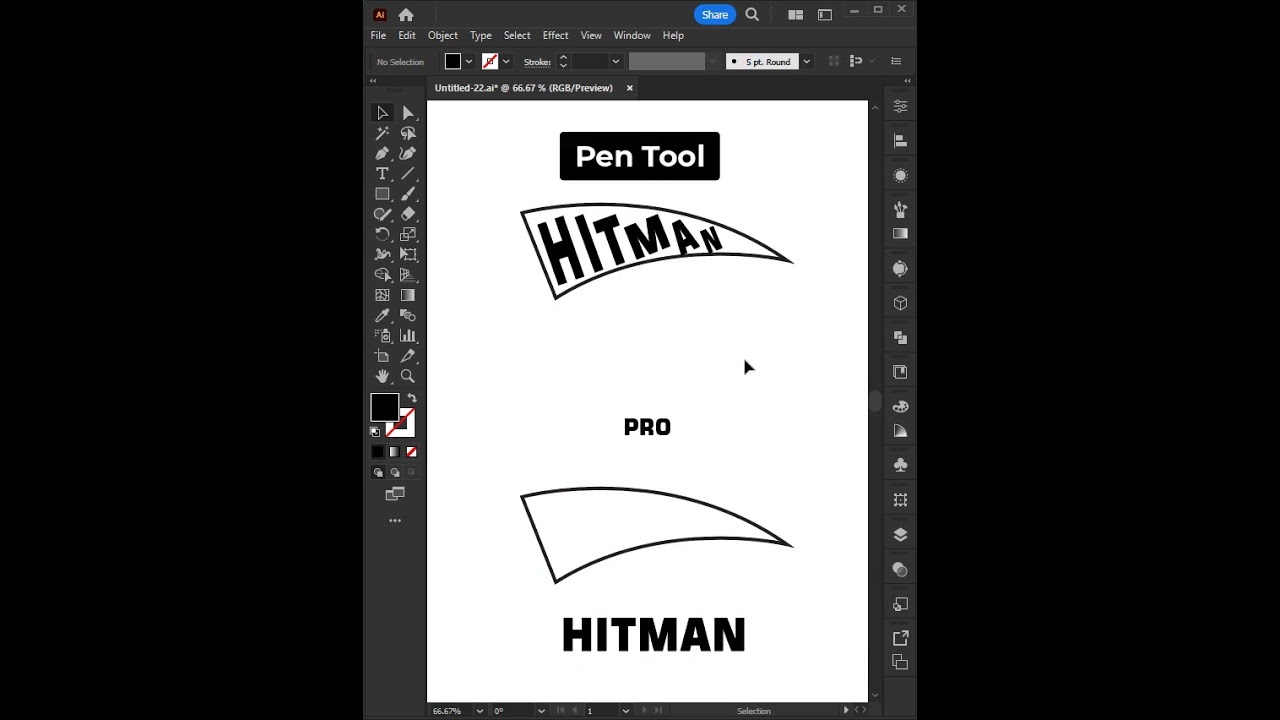Set None mode below fill swatches
1280x720 pixels.
(x=411, y=452)
